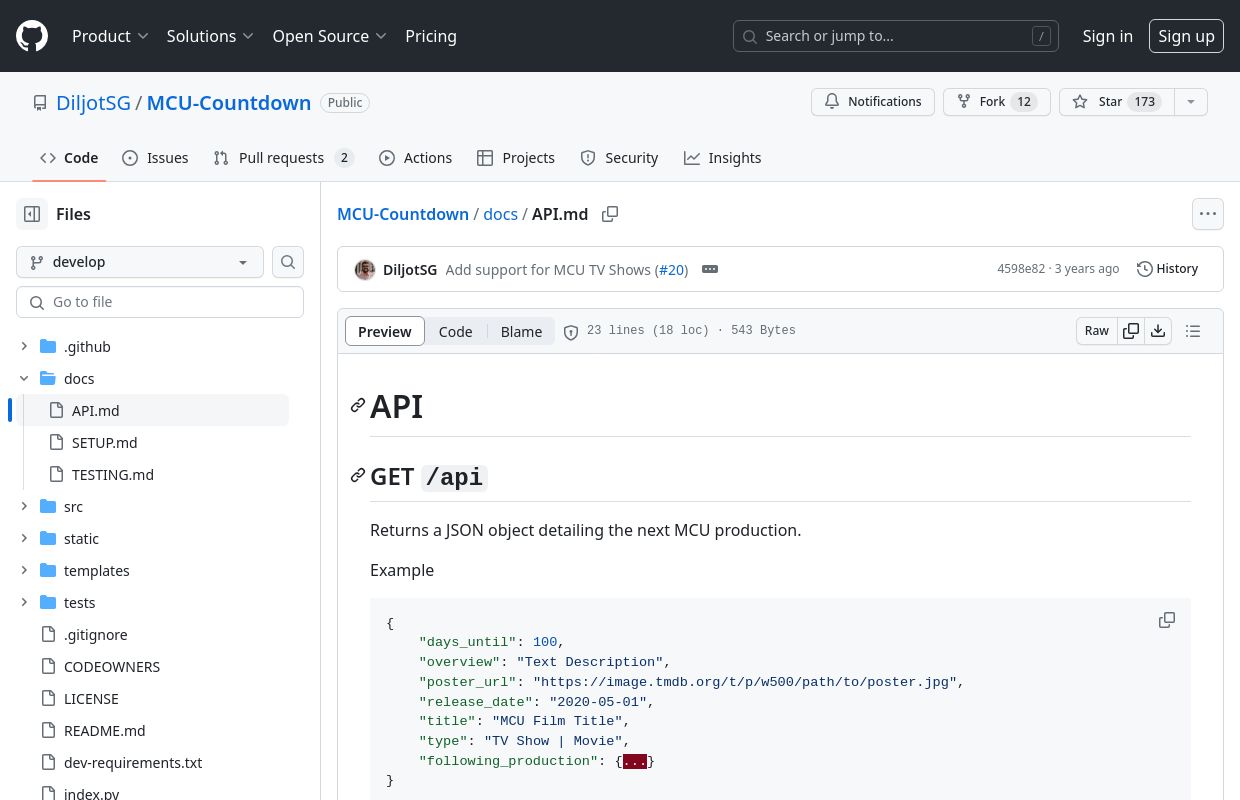Star the MCU-Countdown repository

point(1115,102)
